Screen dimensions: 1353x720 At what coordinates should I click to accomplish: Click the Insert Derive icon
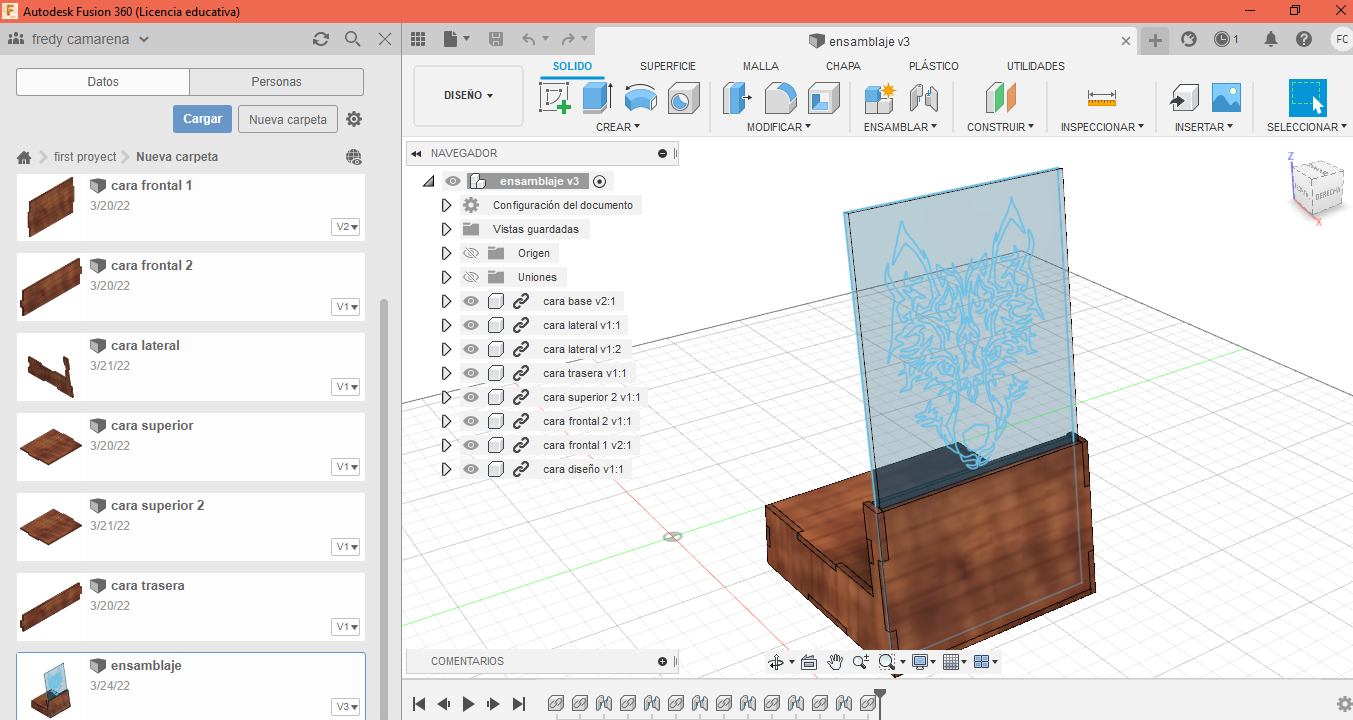coord(1183,98)
